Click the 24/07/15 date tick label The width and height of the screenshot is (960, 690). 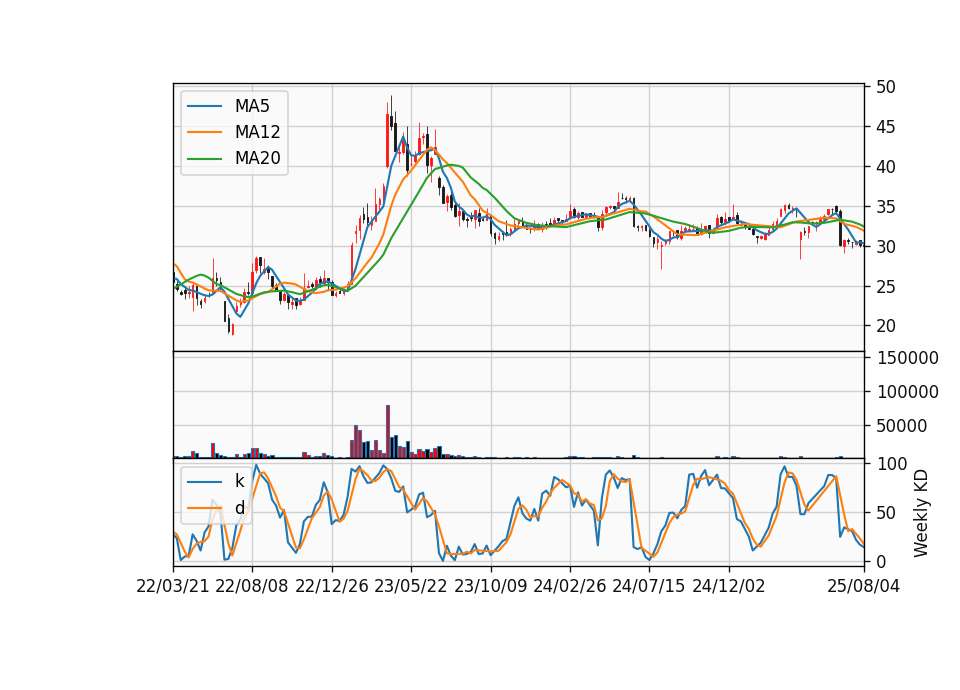pyautogui.click(x=649, y=586)
